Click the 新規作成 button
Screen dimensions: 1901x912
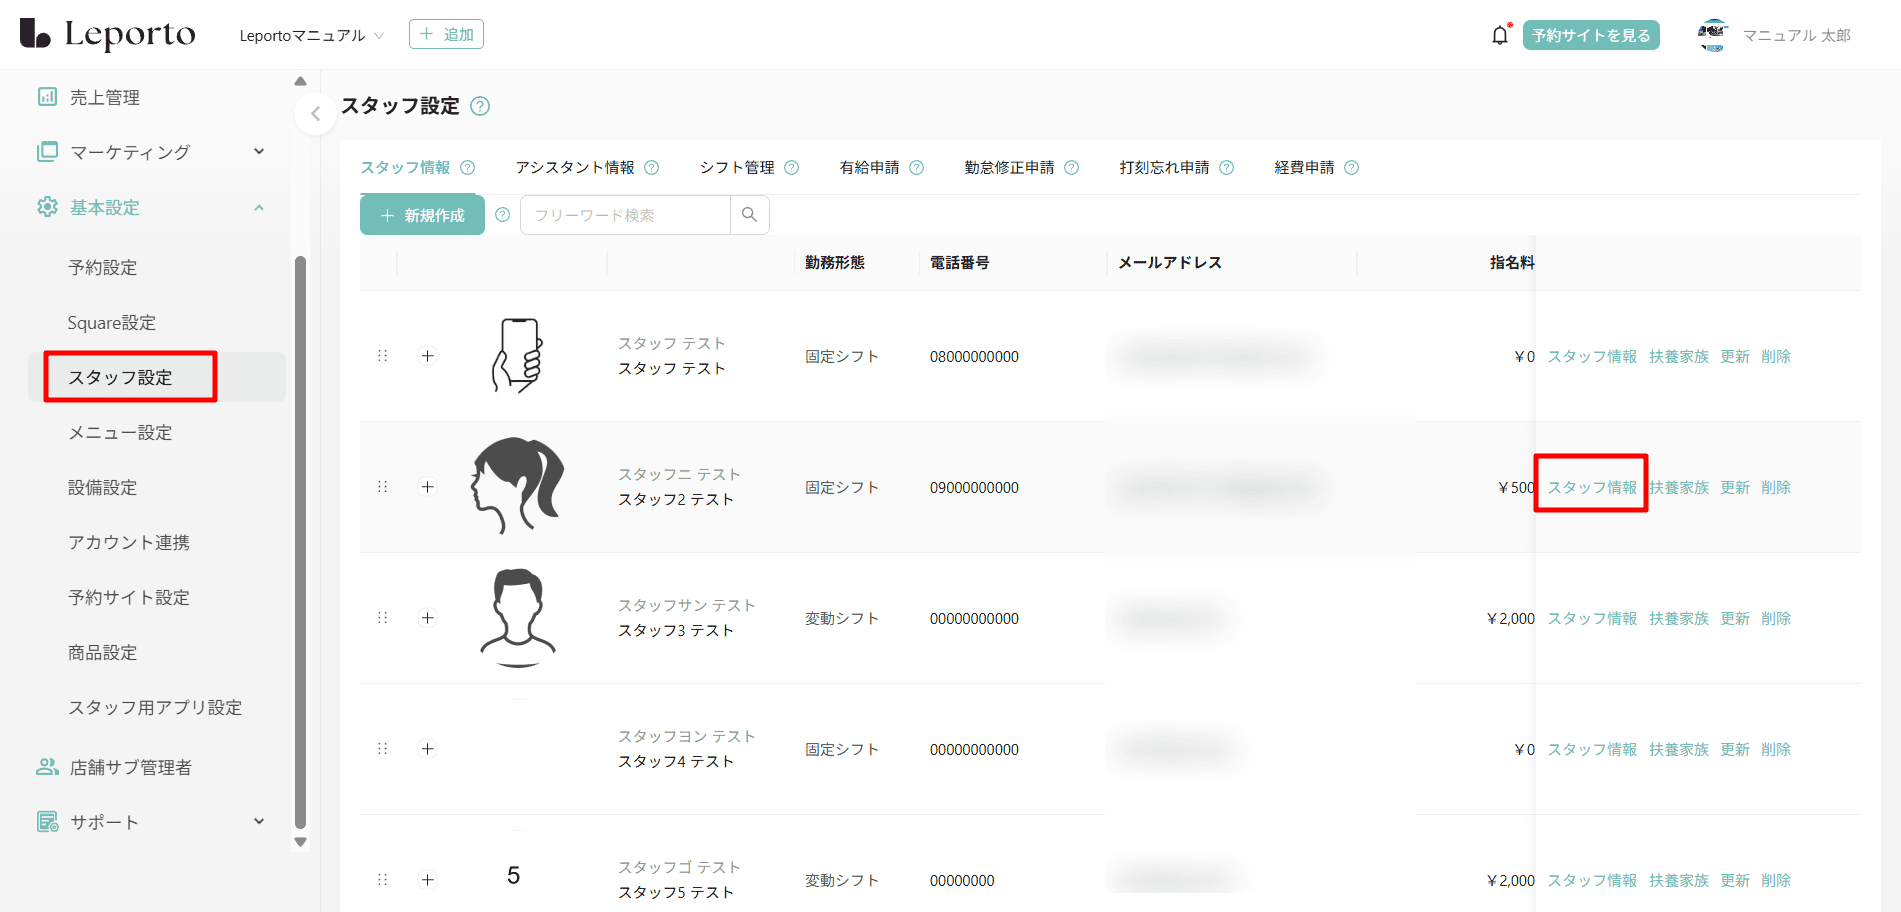click(422, 215)
